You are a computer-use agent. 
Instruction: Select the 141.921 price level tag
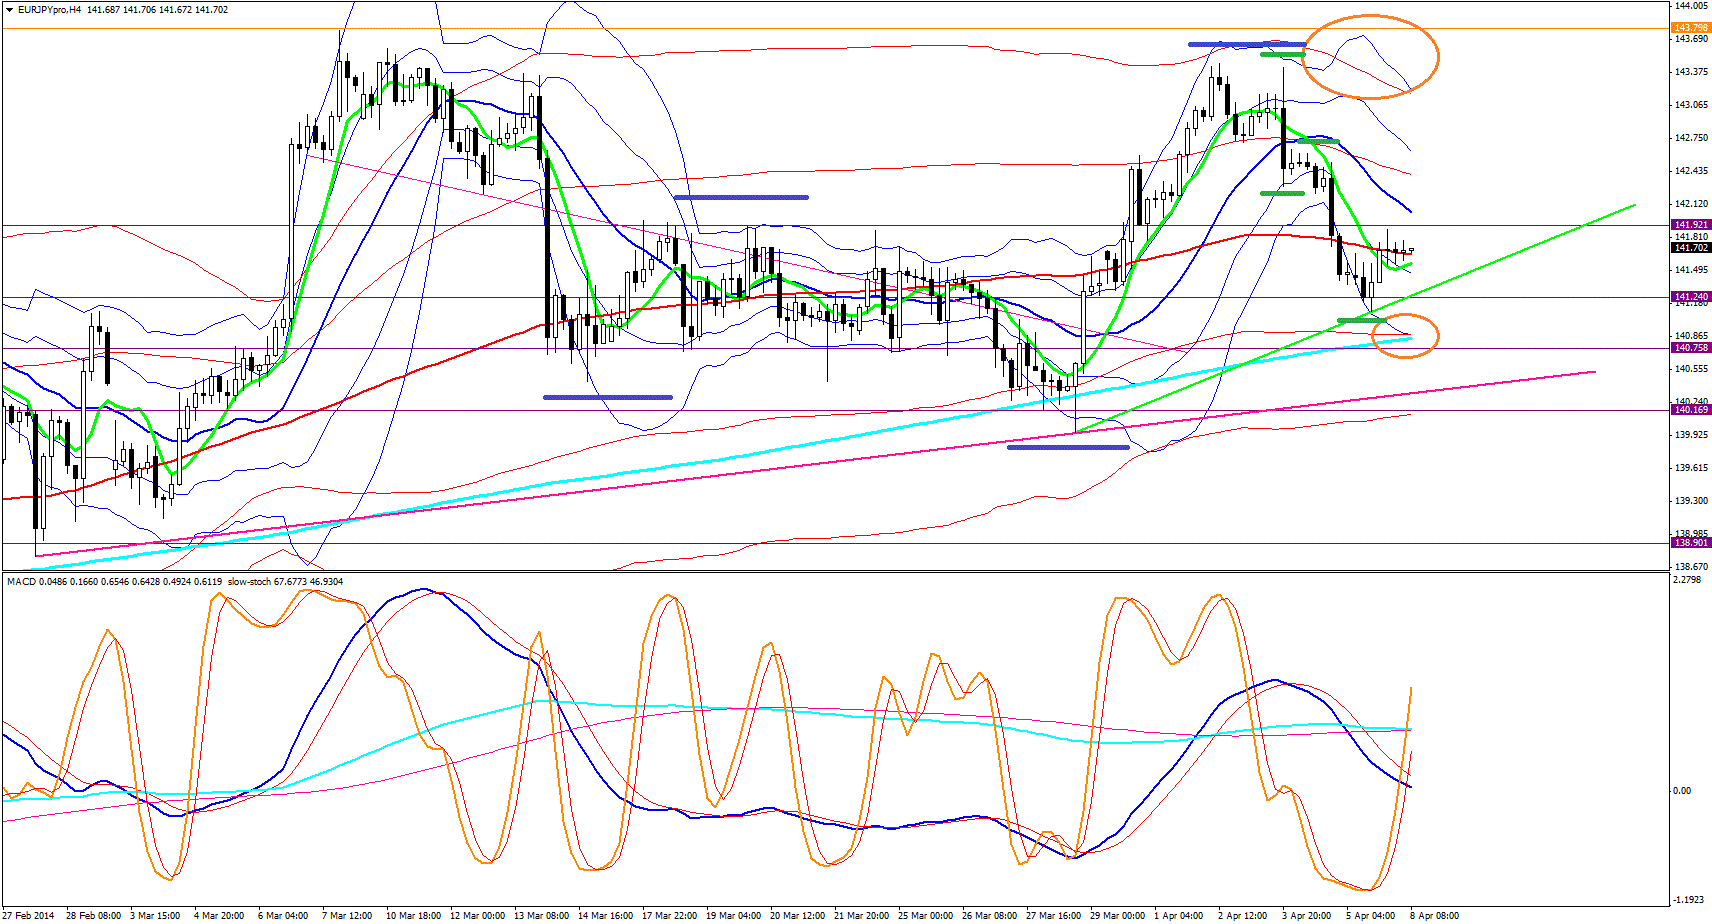point(1690,225)
